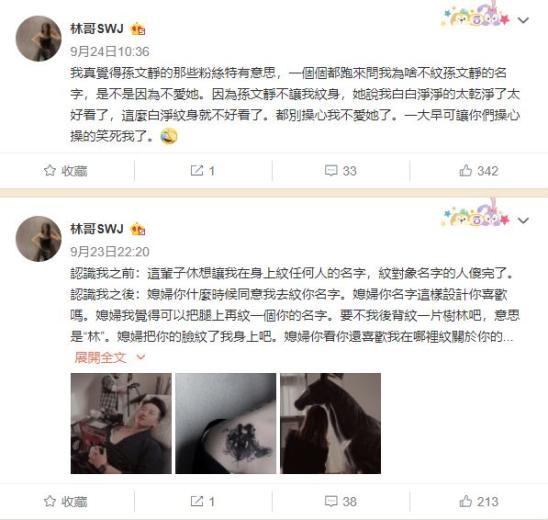Viewport: 548px width, 520px height.
Task: Click the VIP badge next to second 林哥SWJ
Action: 138,229
